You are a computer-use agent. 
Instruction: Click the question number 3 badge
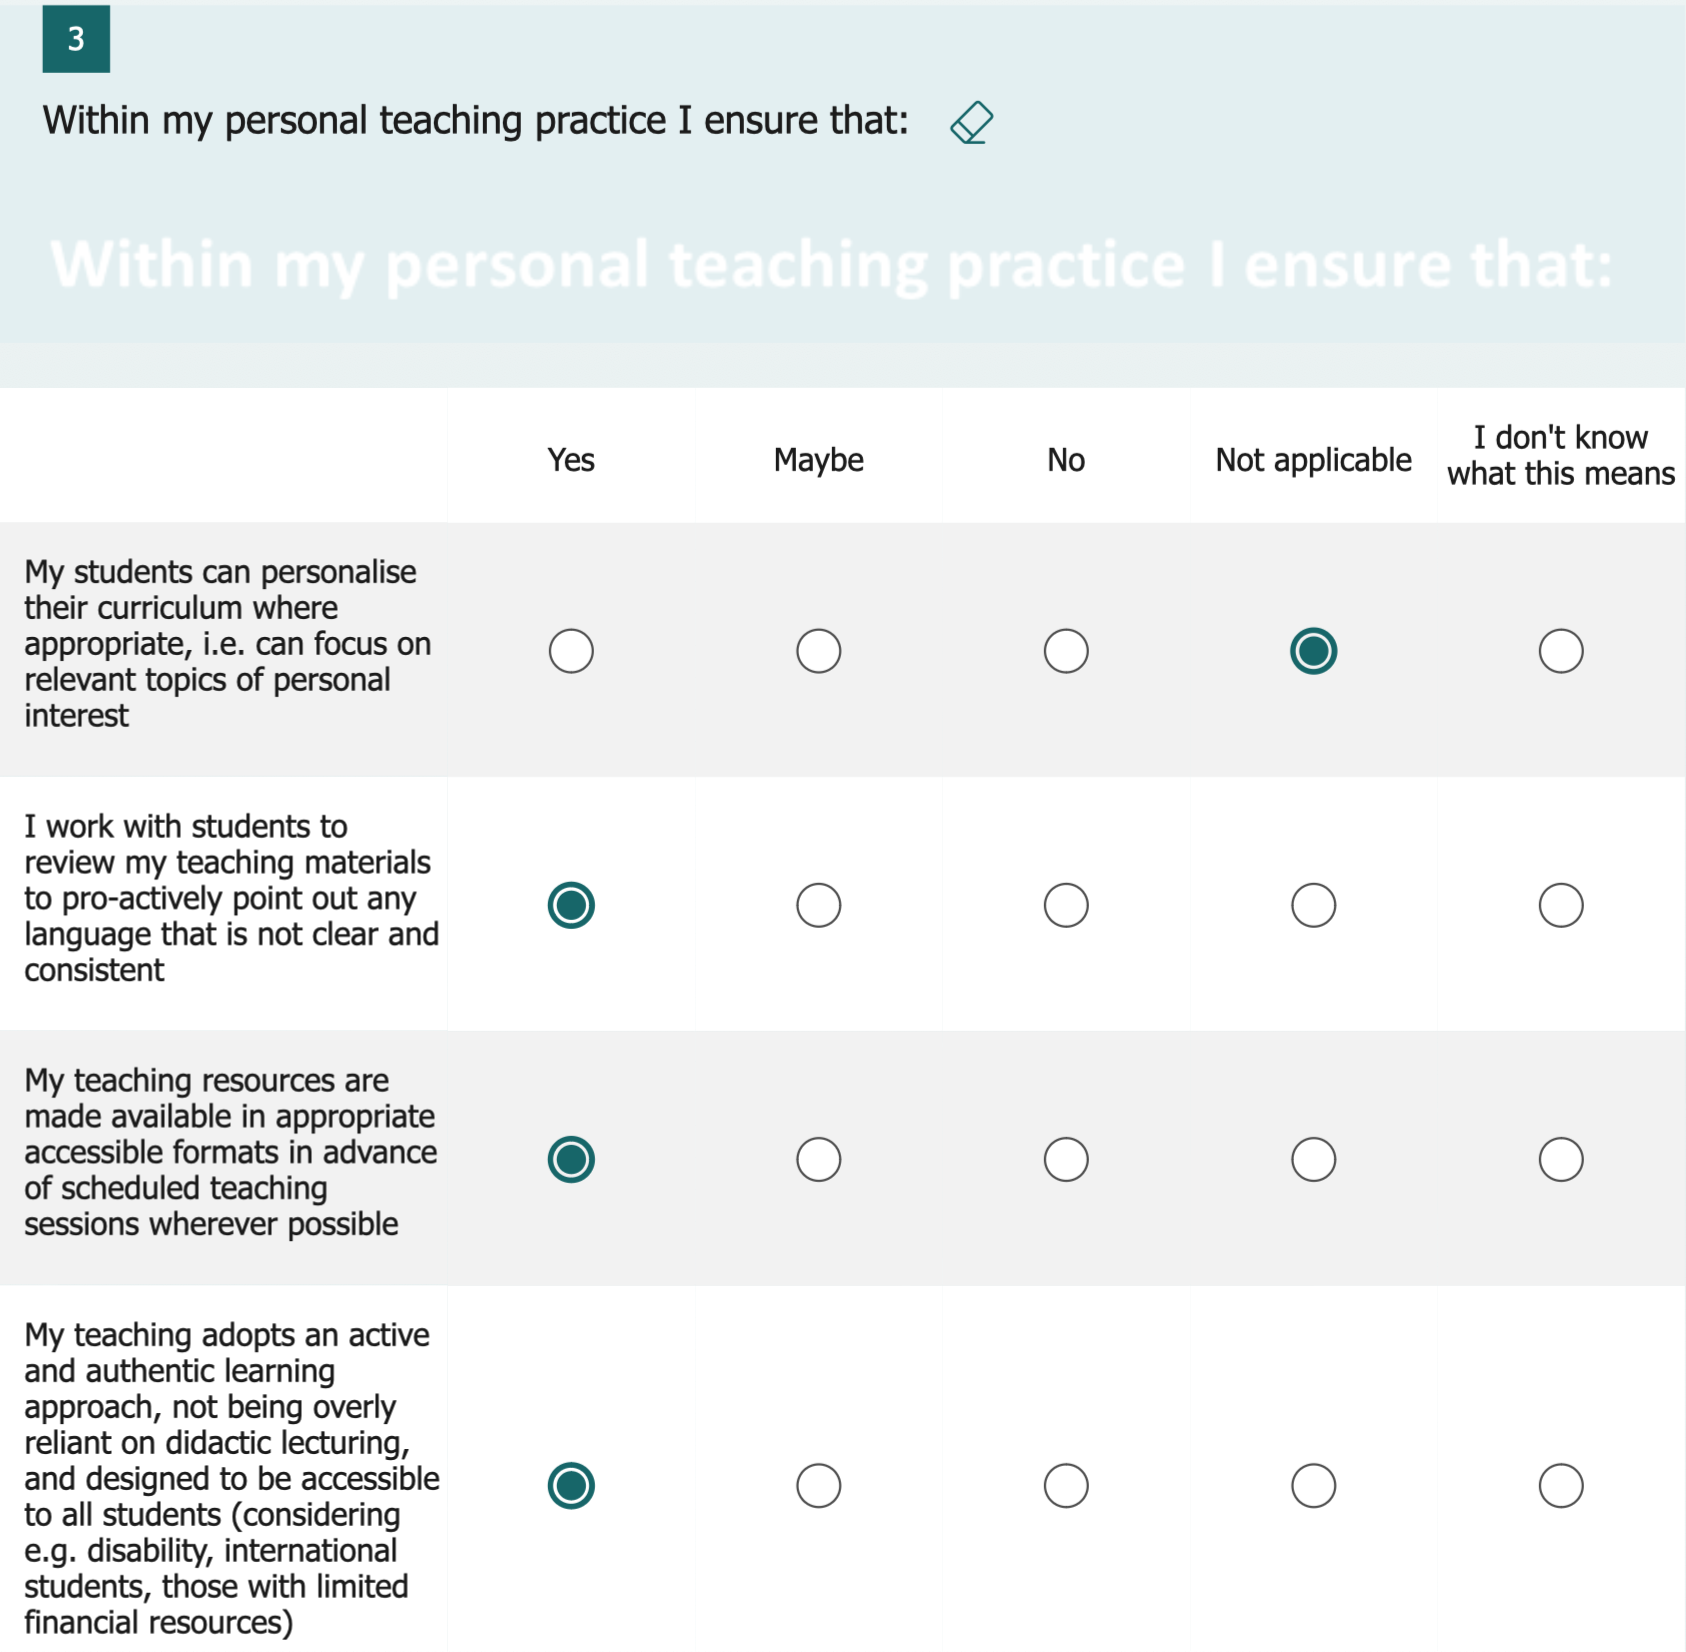click(x=76, y=39)
